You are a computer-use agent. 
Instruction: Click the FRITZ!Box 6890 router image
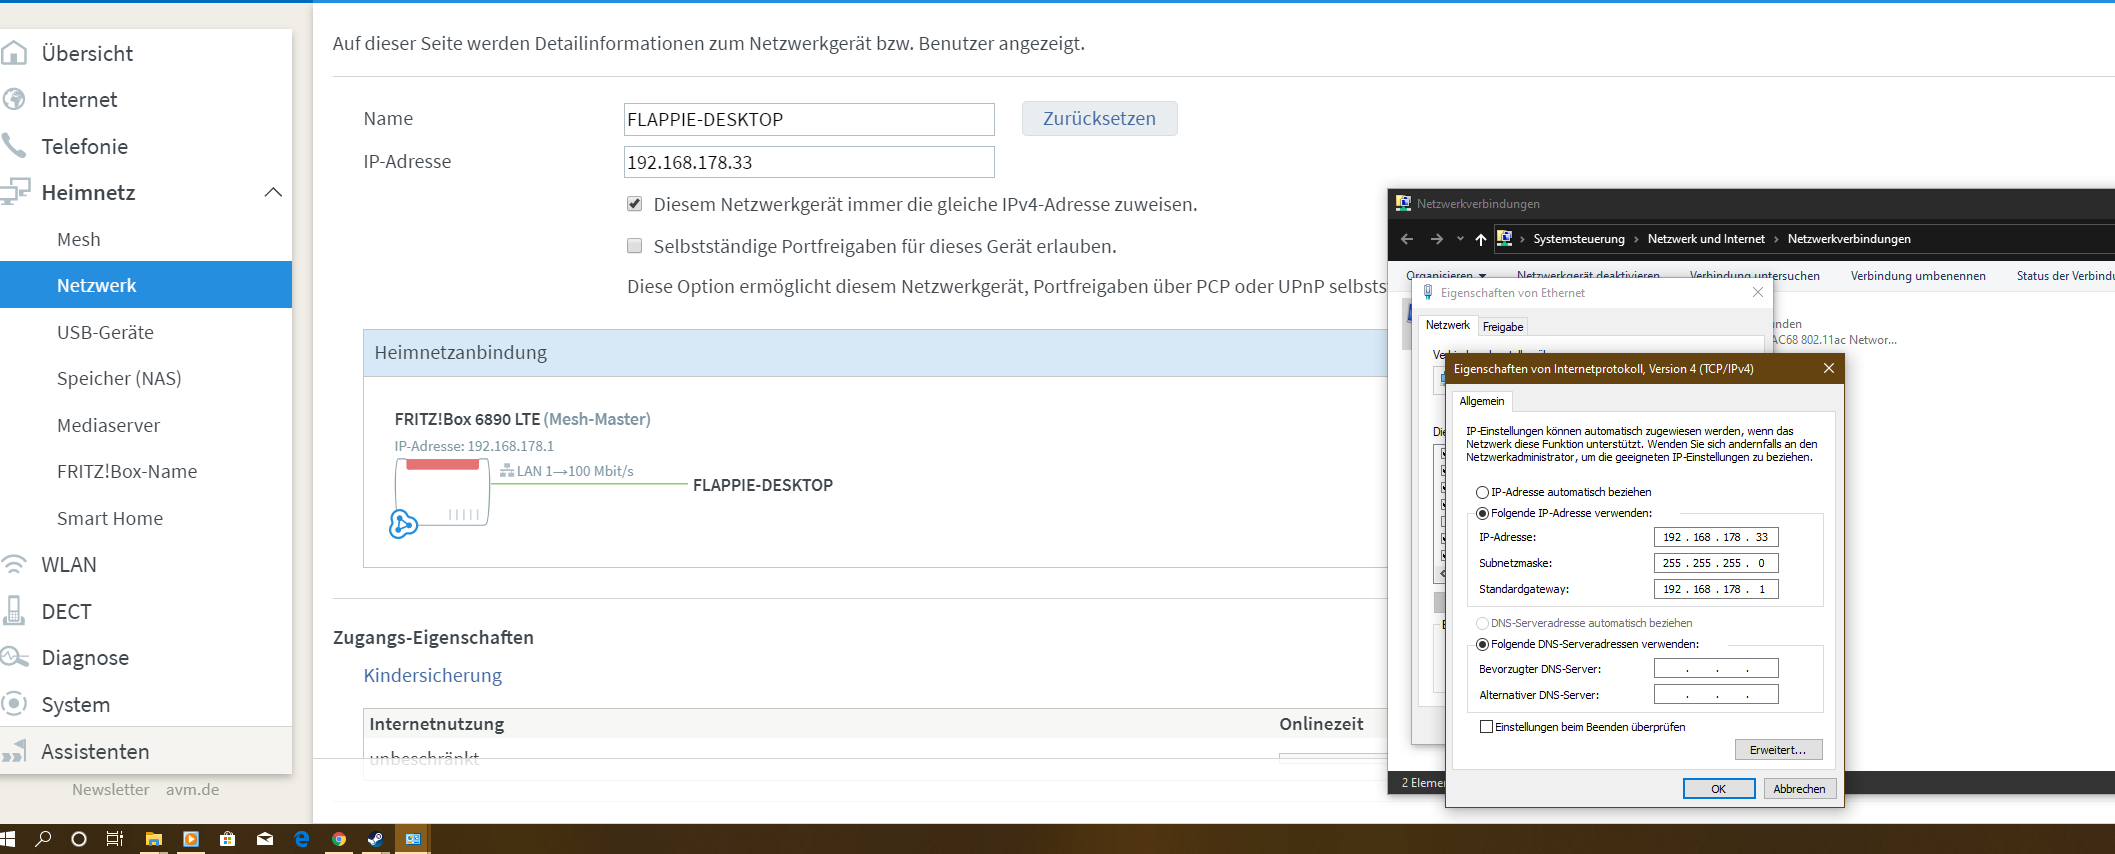(x=442, y=492)
